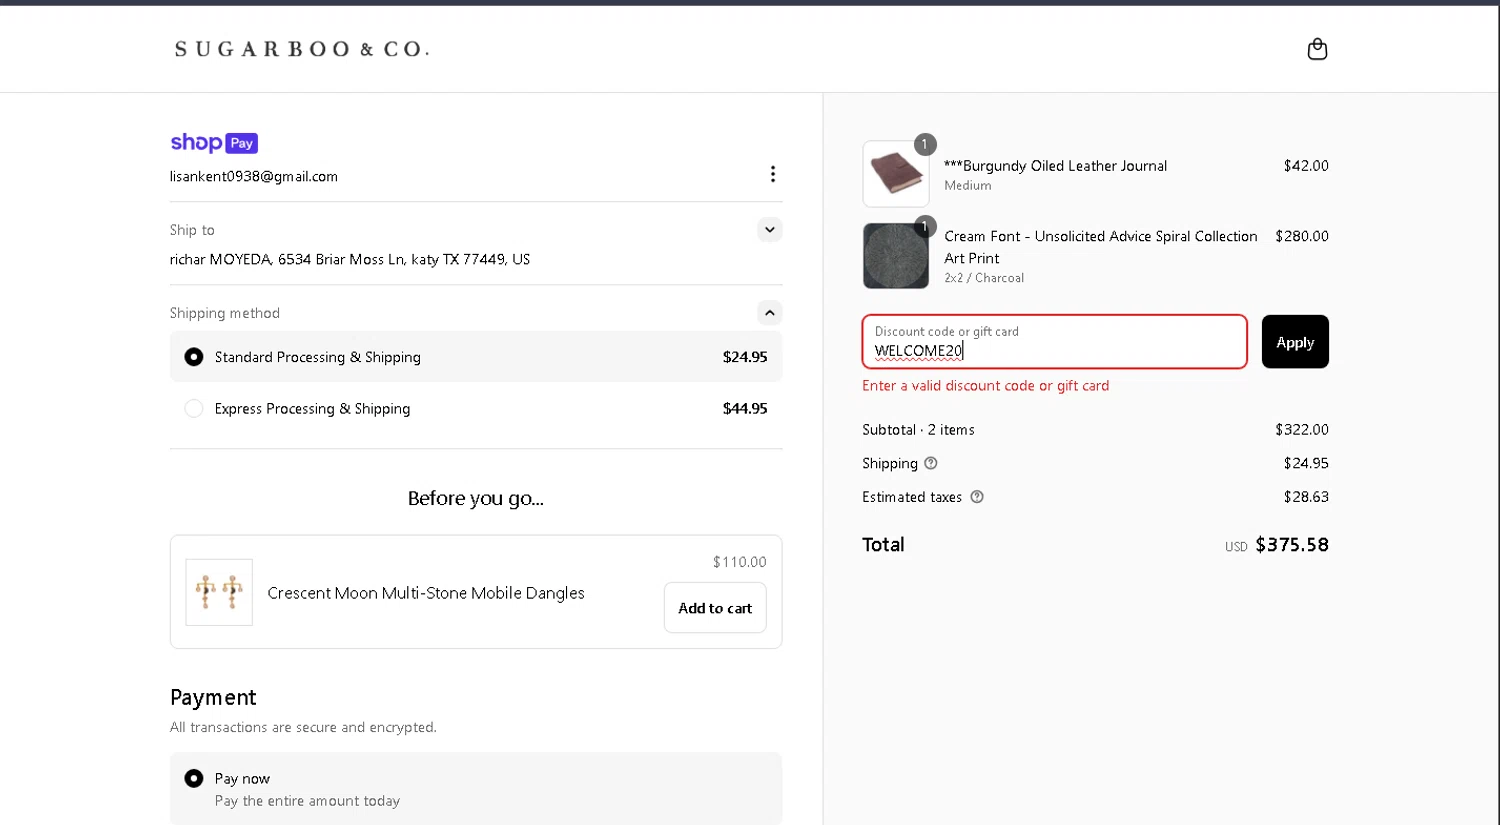Click the $42.00 journal price
The width and height of the screenshot is (1500, 825).
coord(1306,166)
